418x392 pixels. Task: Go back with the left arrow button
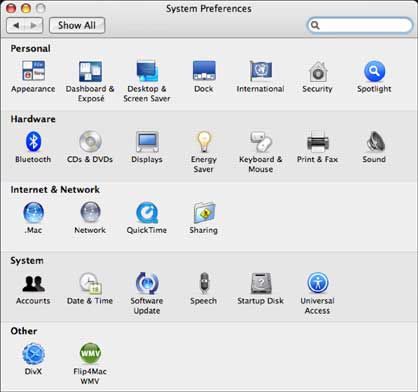[16, 25]
